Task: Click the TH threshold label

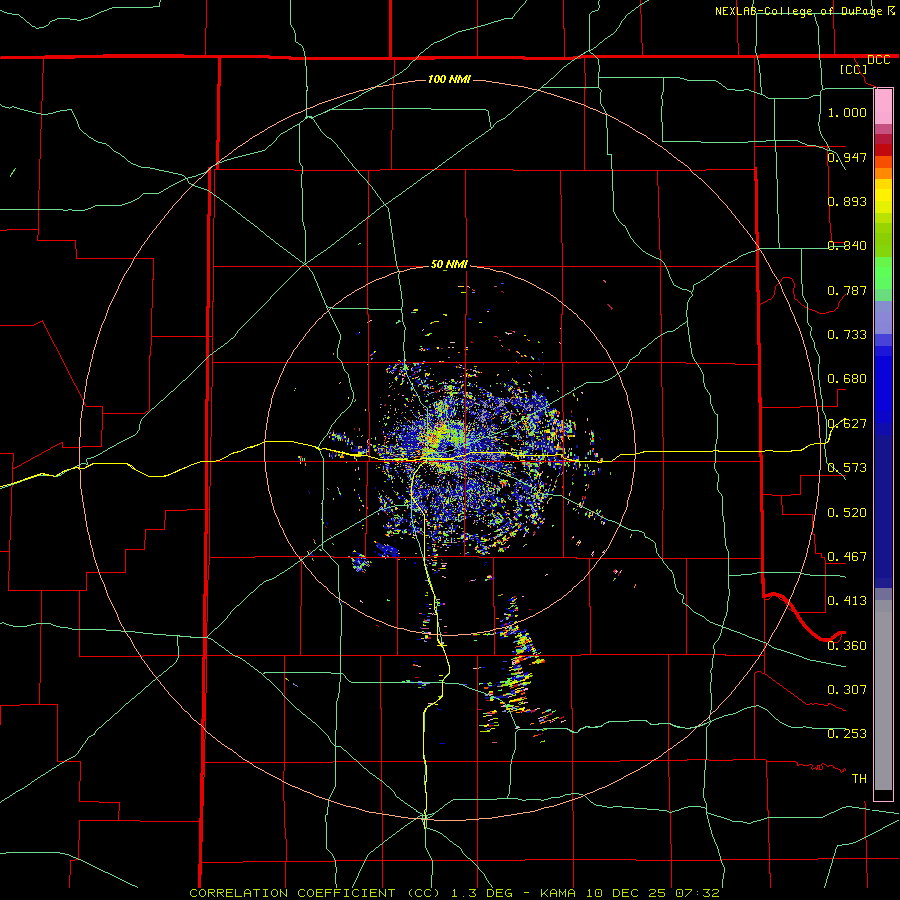Action: [859, 778]
